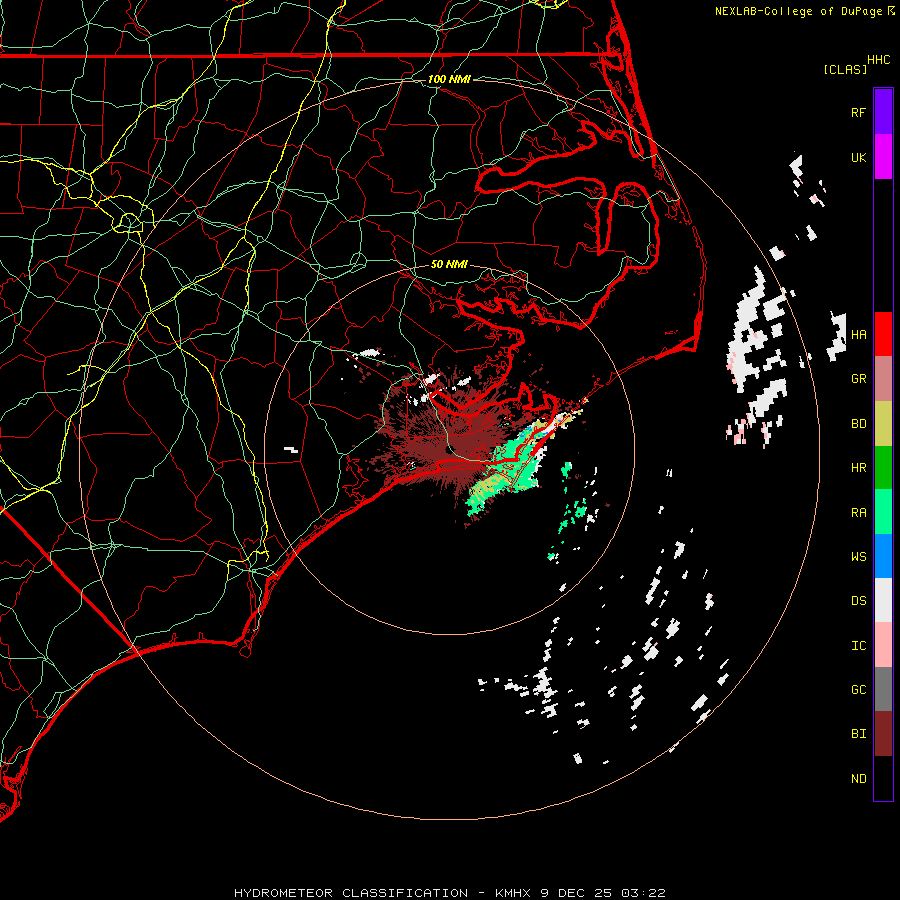900x900 pixels.
Task: Click the HHC product label
Action: [878, 60]
